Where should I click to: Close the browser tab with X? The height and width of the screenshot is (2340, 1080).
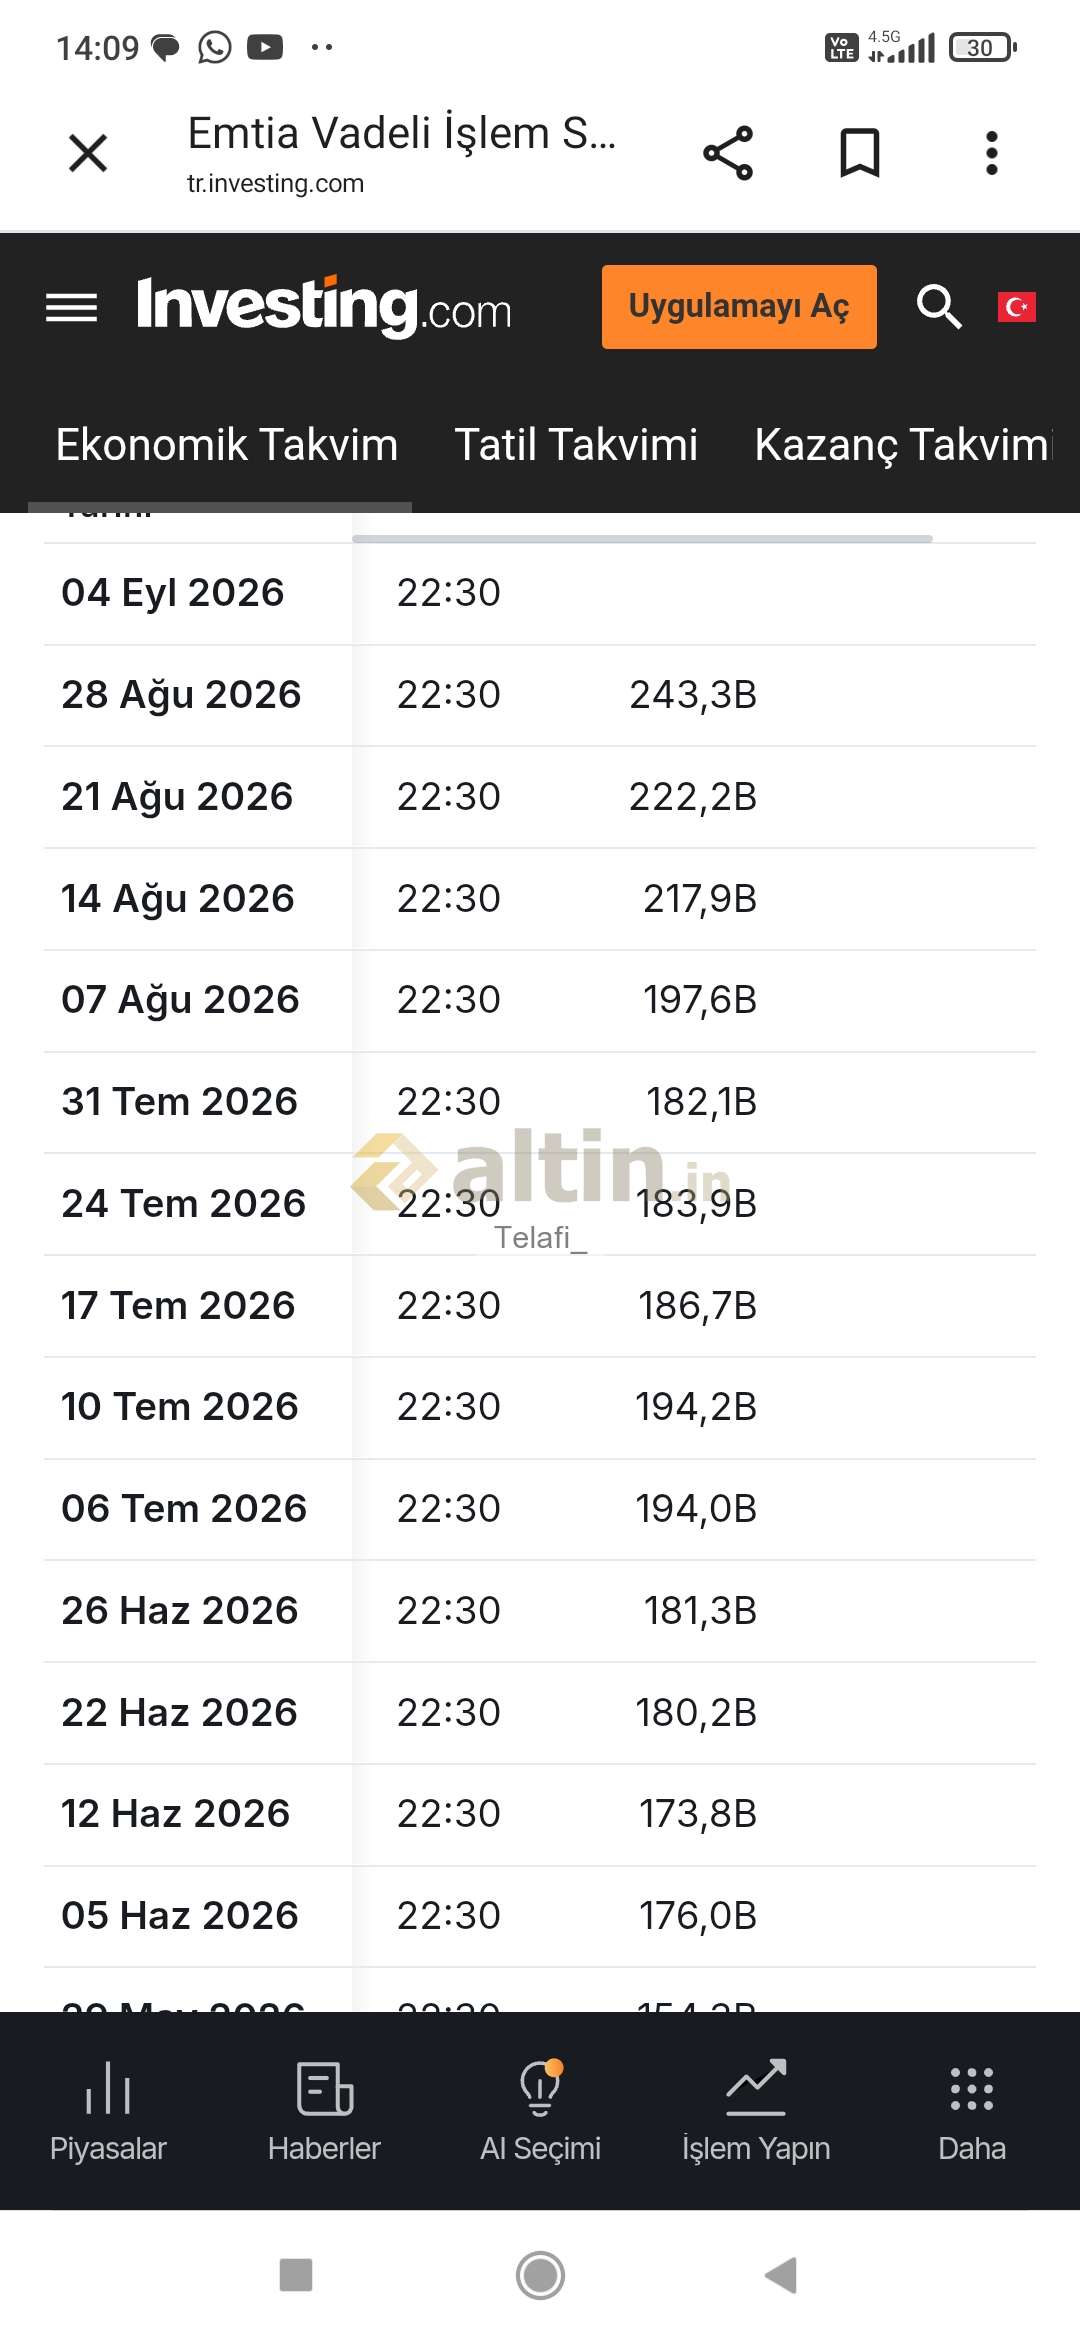[x=88, y=153]
